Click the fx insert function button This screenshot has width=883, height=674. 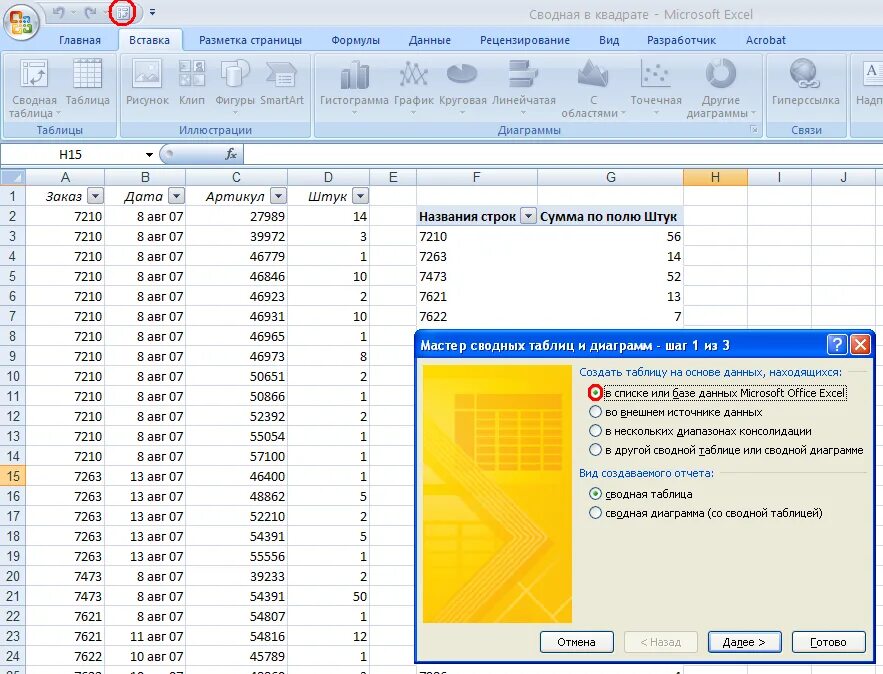pyautogui.click(x=231, y=154)
